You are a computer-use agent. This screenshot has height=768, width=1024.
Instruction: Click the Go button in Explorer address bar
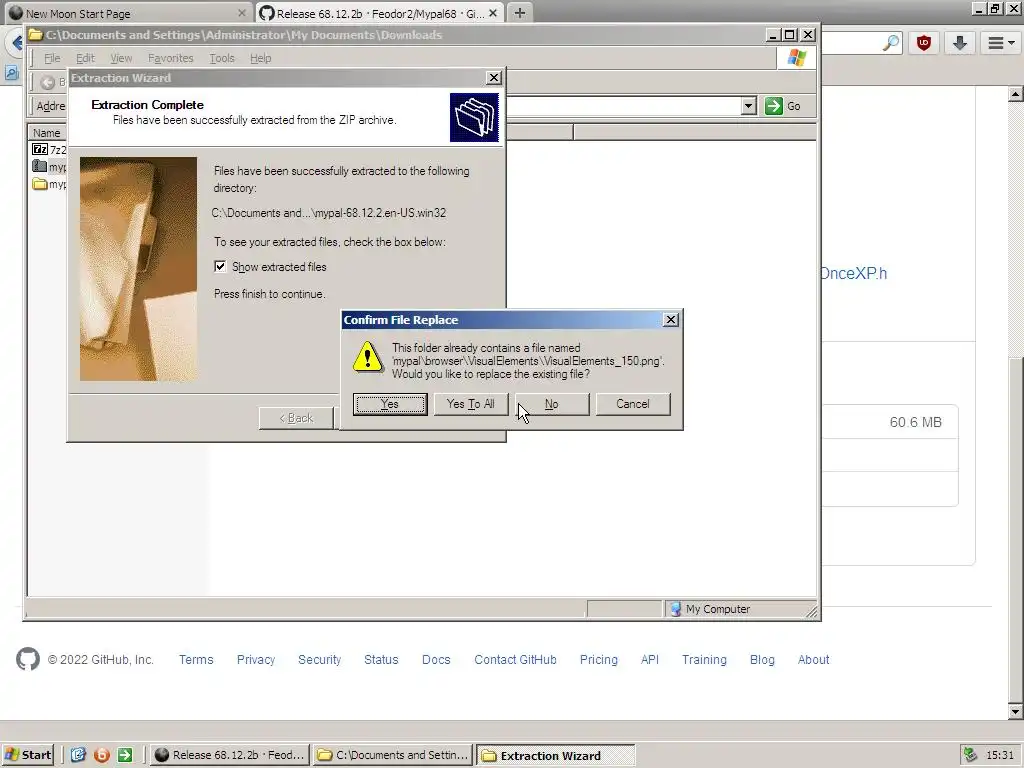coord(784,106)
